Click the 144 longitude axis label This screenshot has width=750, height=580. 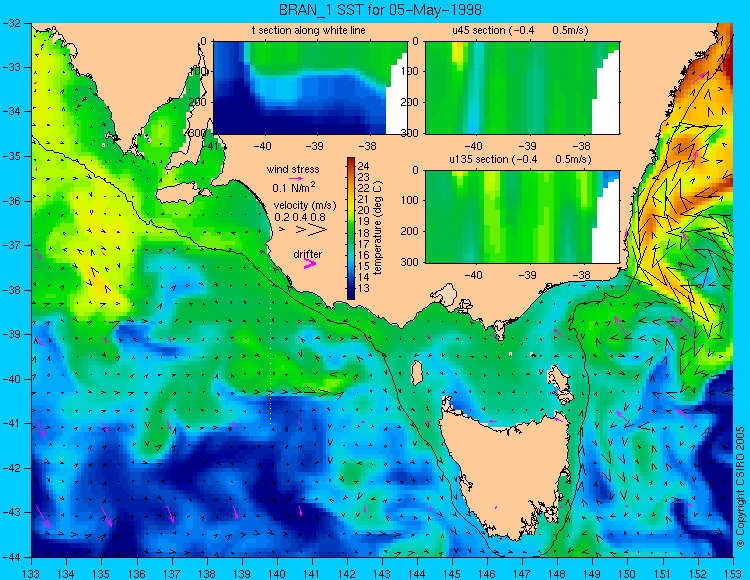pyautogui.click(x=417, y=574)
